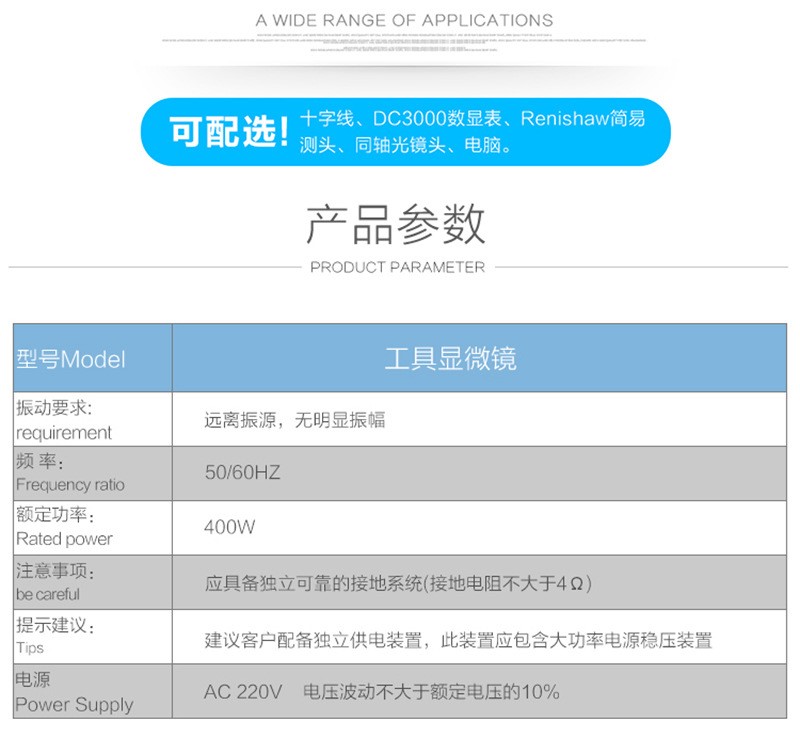
Task: Select the "50/60HZ" value
Action: pyautogui.click(x=242, y=473)
